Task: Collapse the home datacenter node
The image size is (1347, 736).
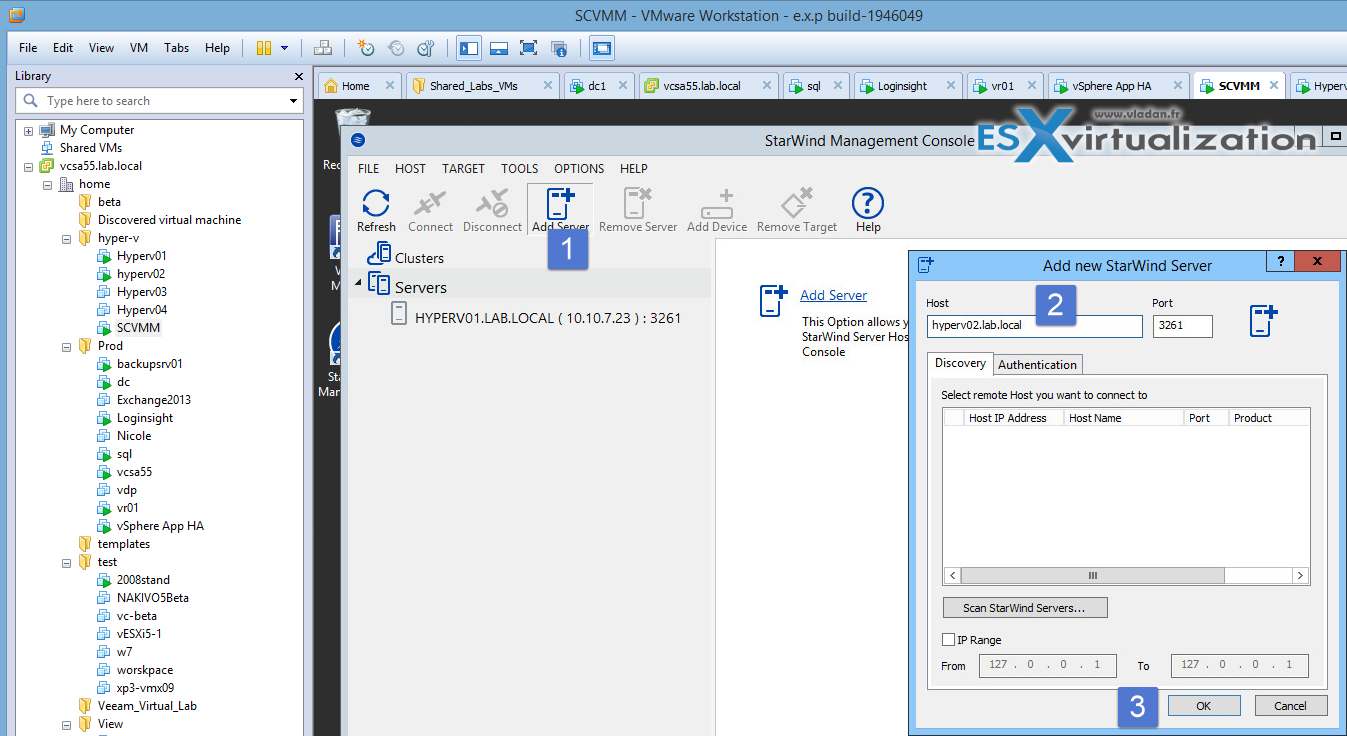Action: (x=47, y=184)
